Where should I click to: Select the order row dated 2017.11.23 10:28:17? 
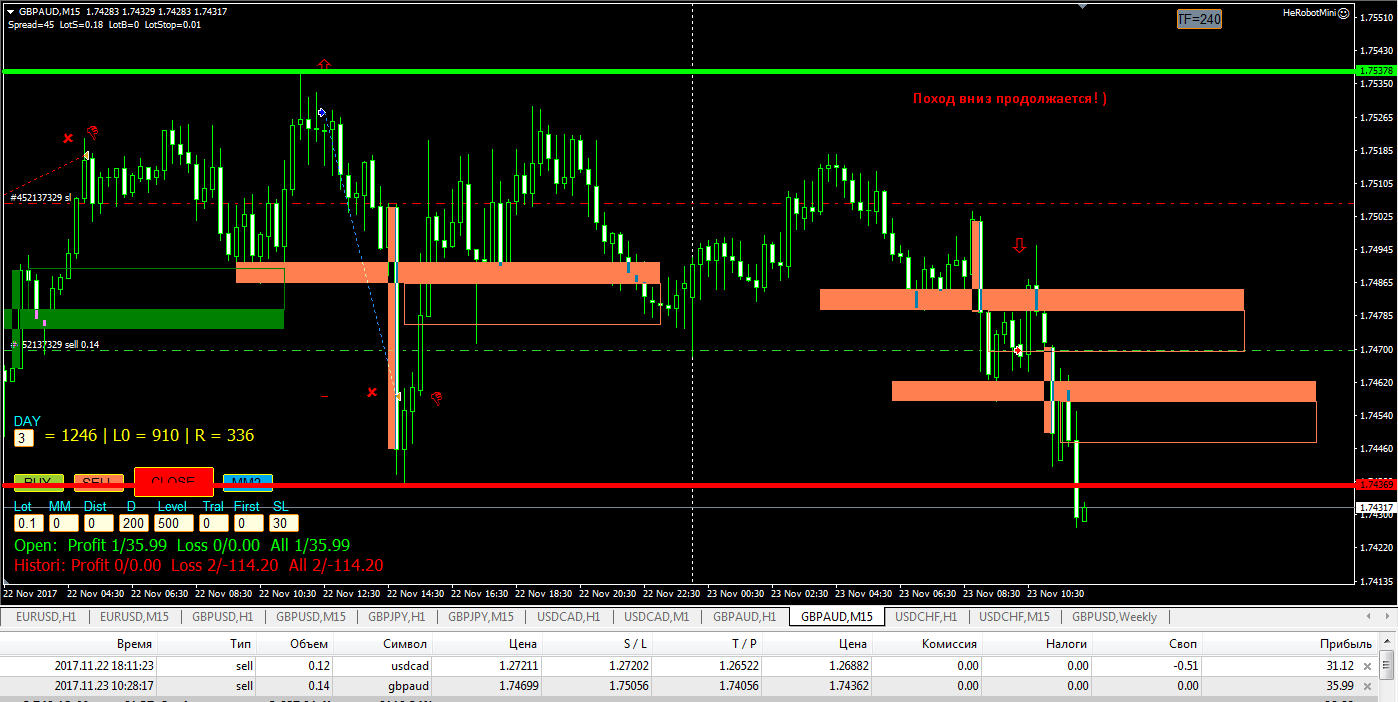690,686
